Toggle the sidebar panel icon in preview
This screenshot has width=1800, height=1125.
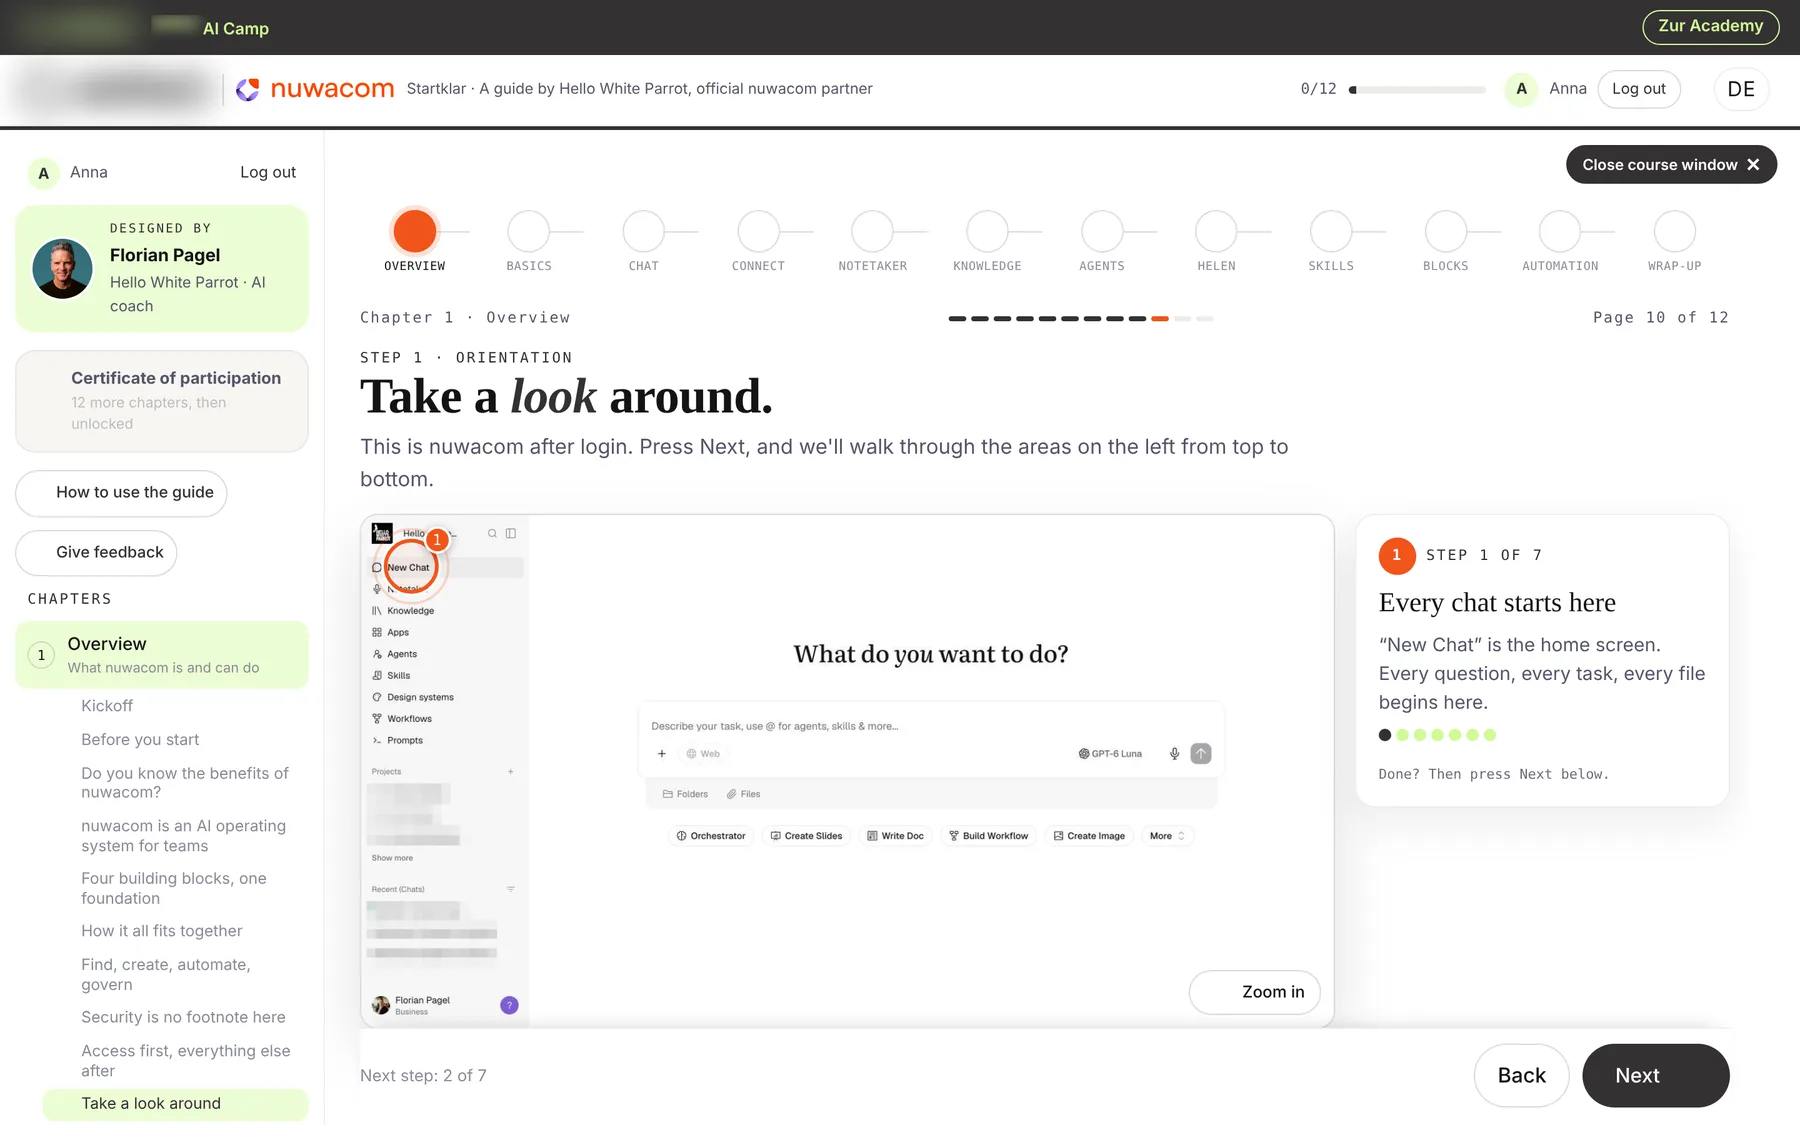click(511, 534)
